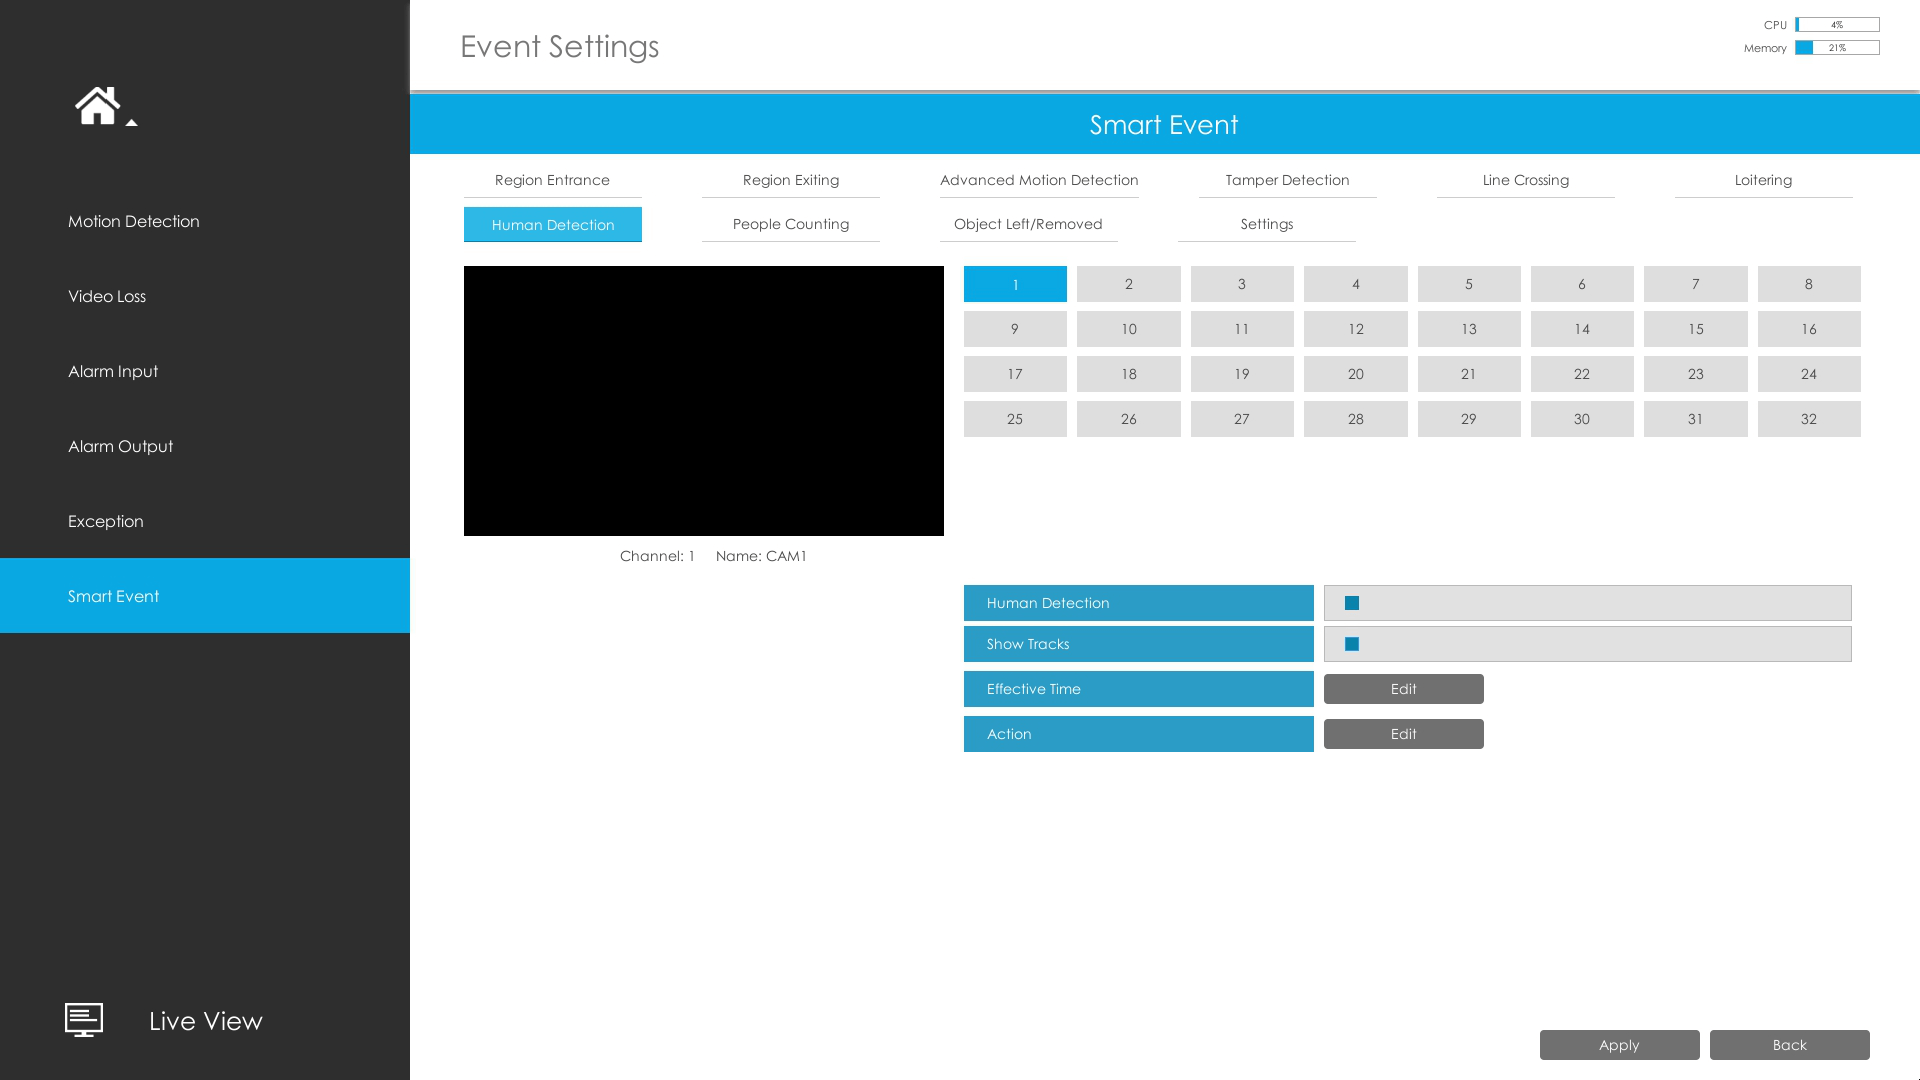Click the Alarm Output sidebar icon

tap(120, 446)
